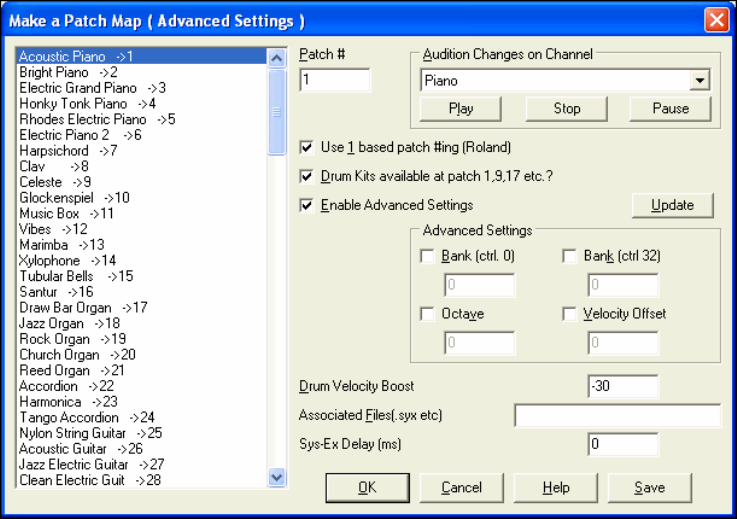Select Electric Piano 2 ->6 entry
The height and width of the screenshot is (519, 737).
click(141, 135)
